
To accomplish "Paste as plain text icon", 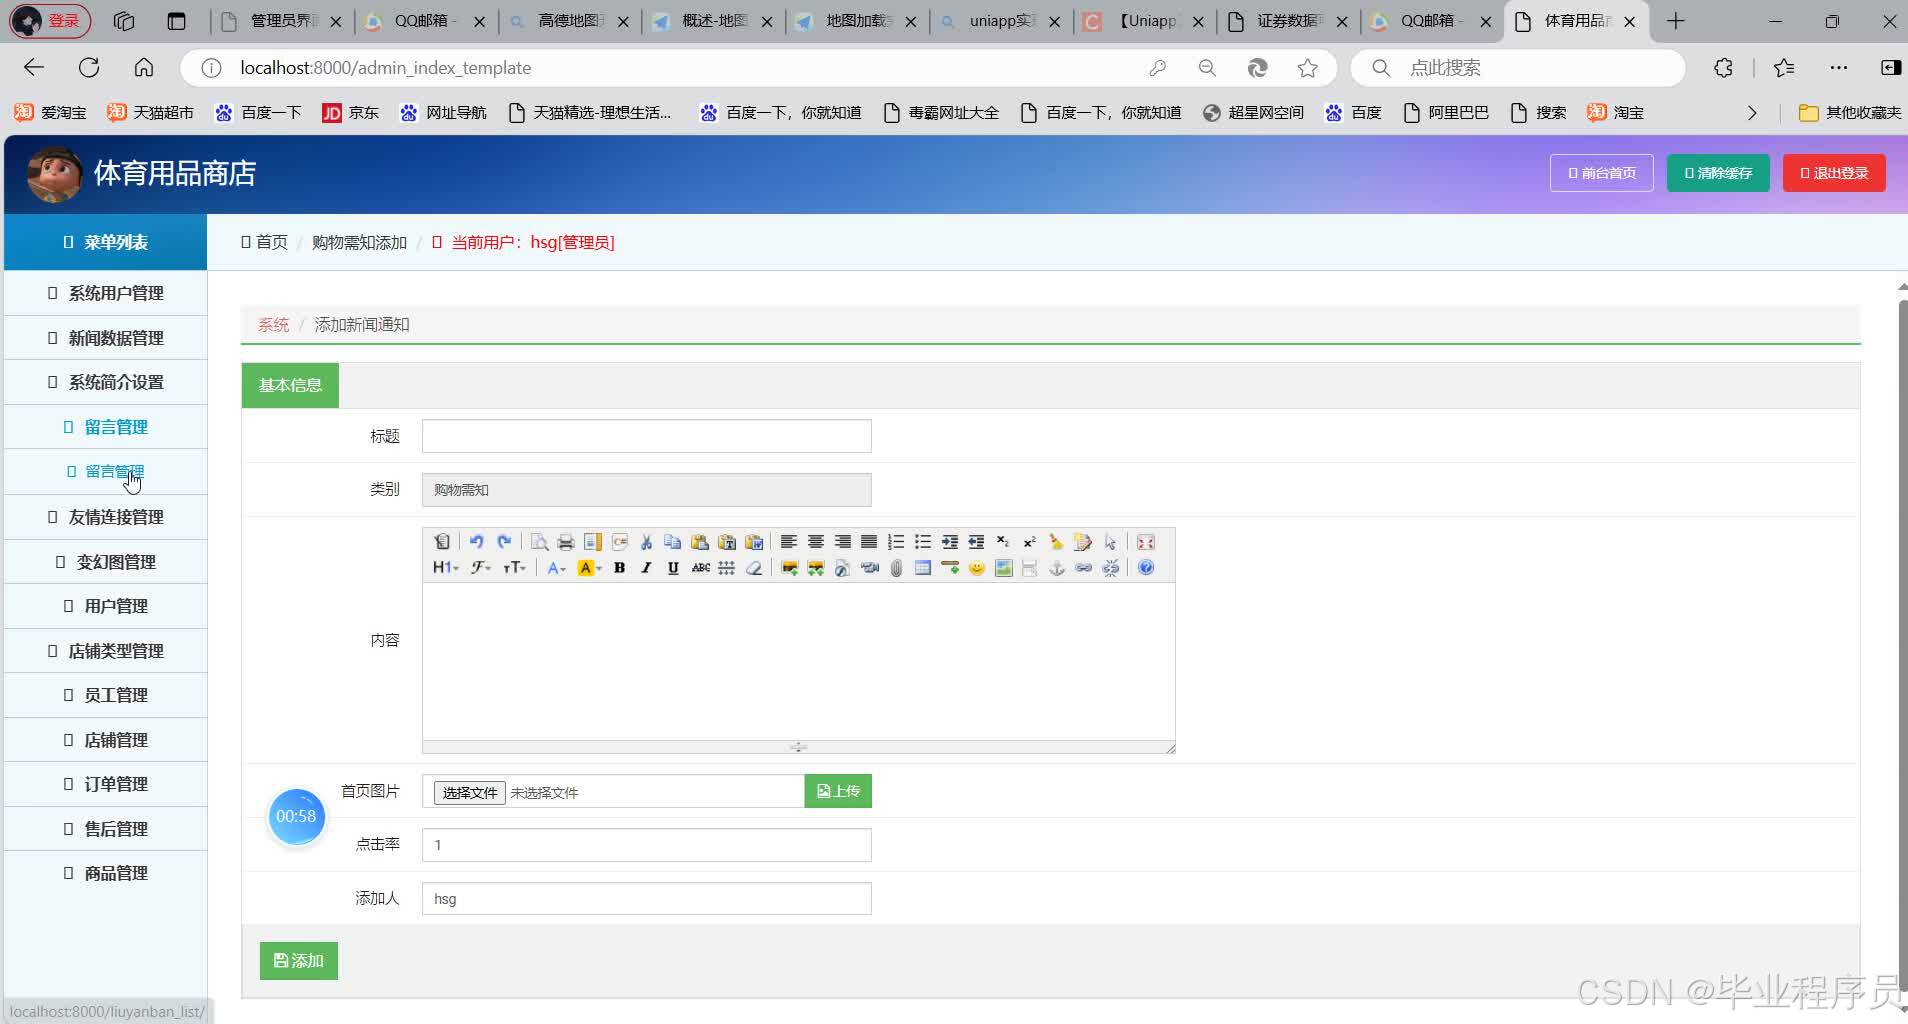I will coord(727,542).
